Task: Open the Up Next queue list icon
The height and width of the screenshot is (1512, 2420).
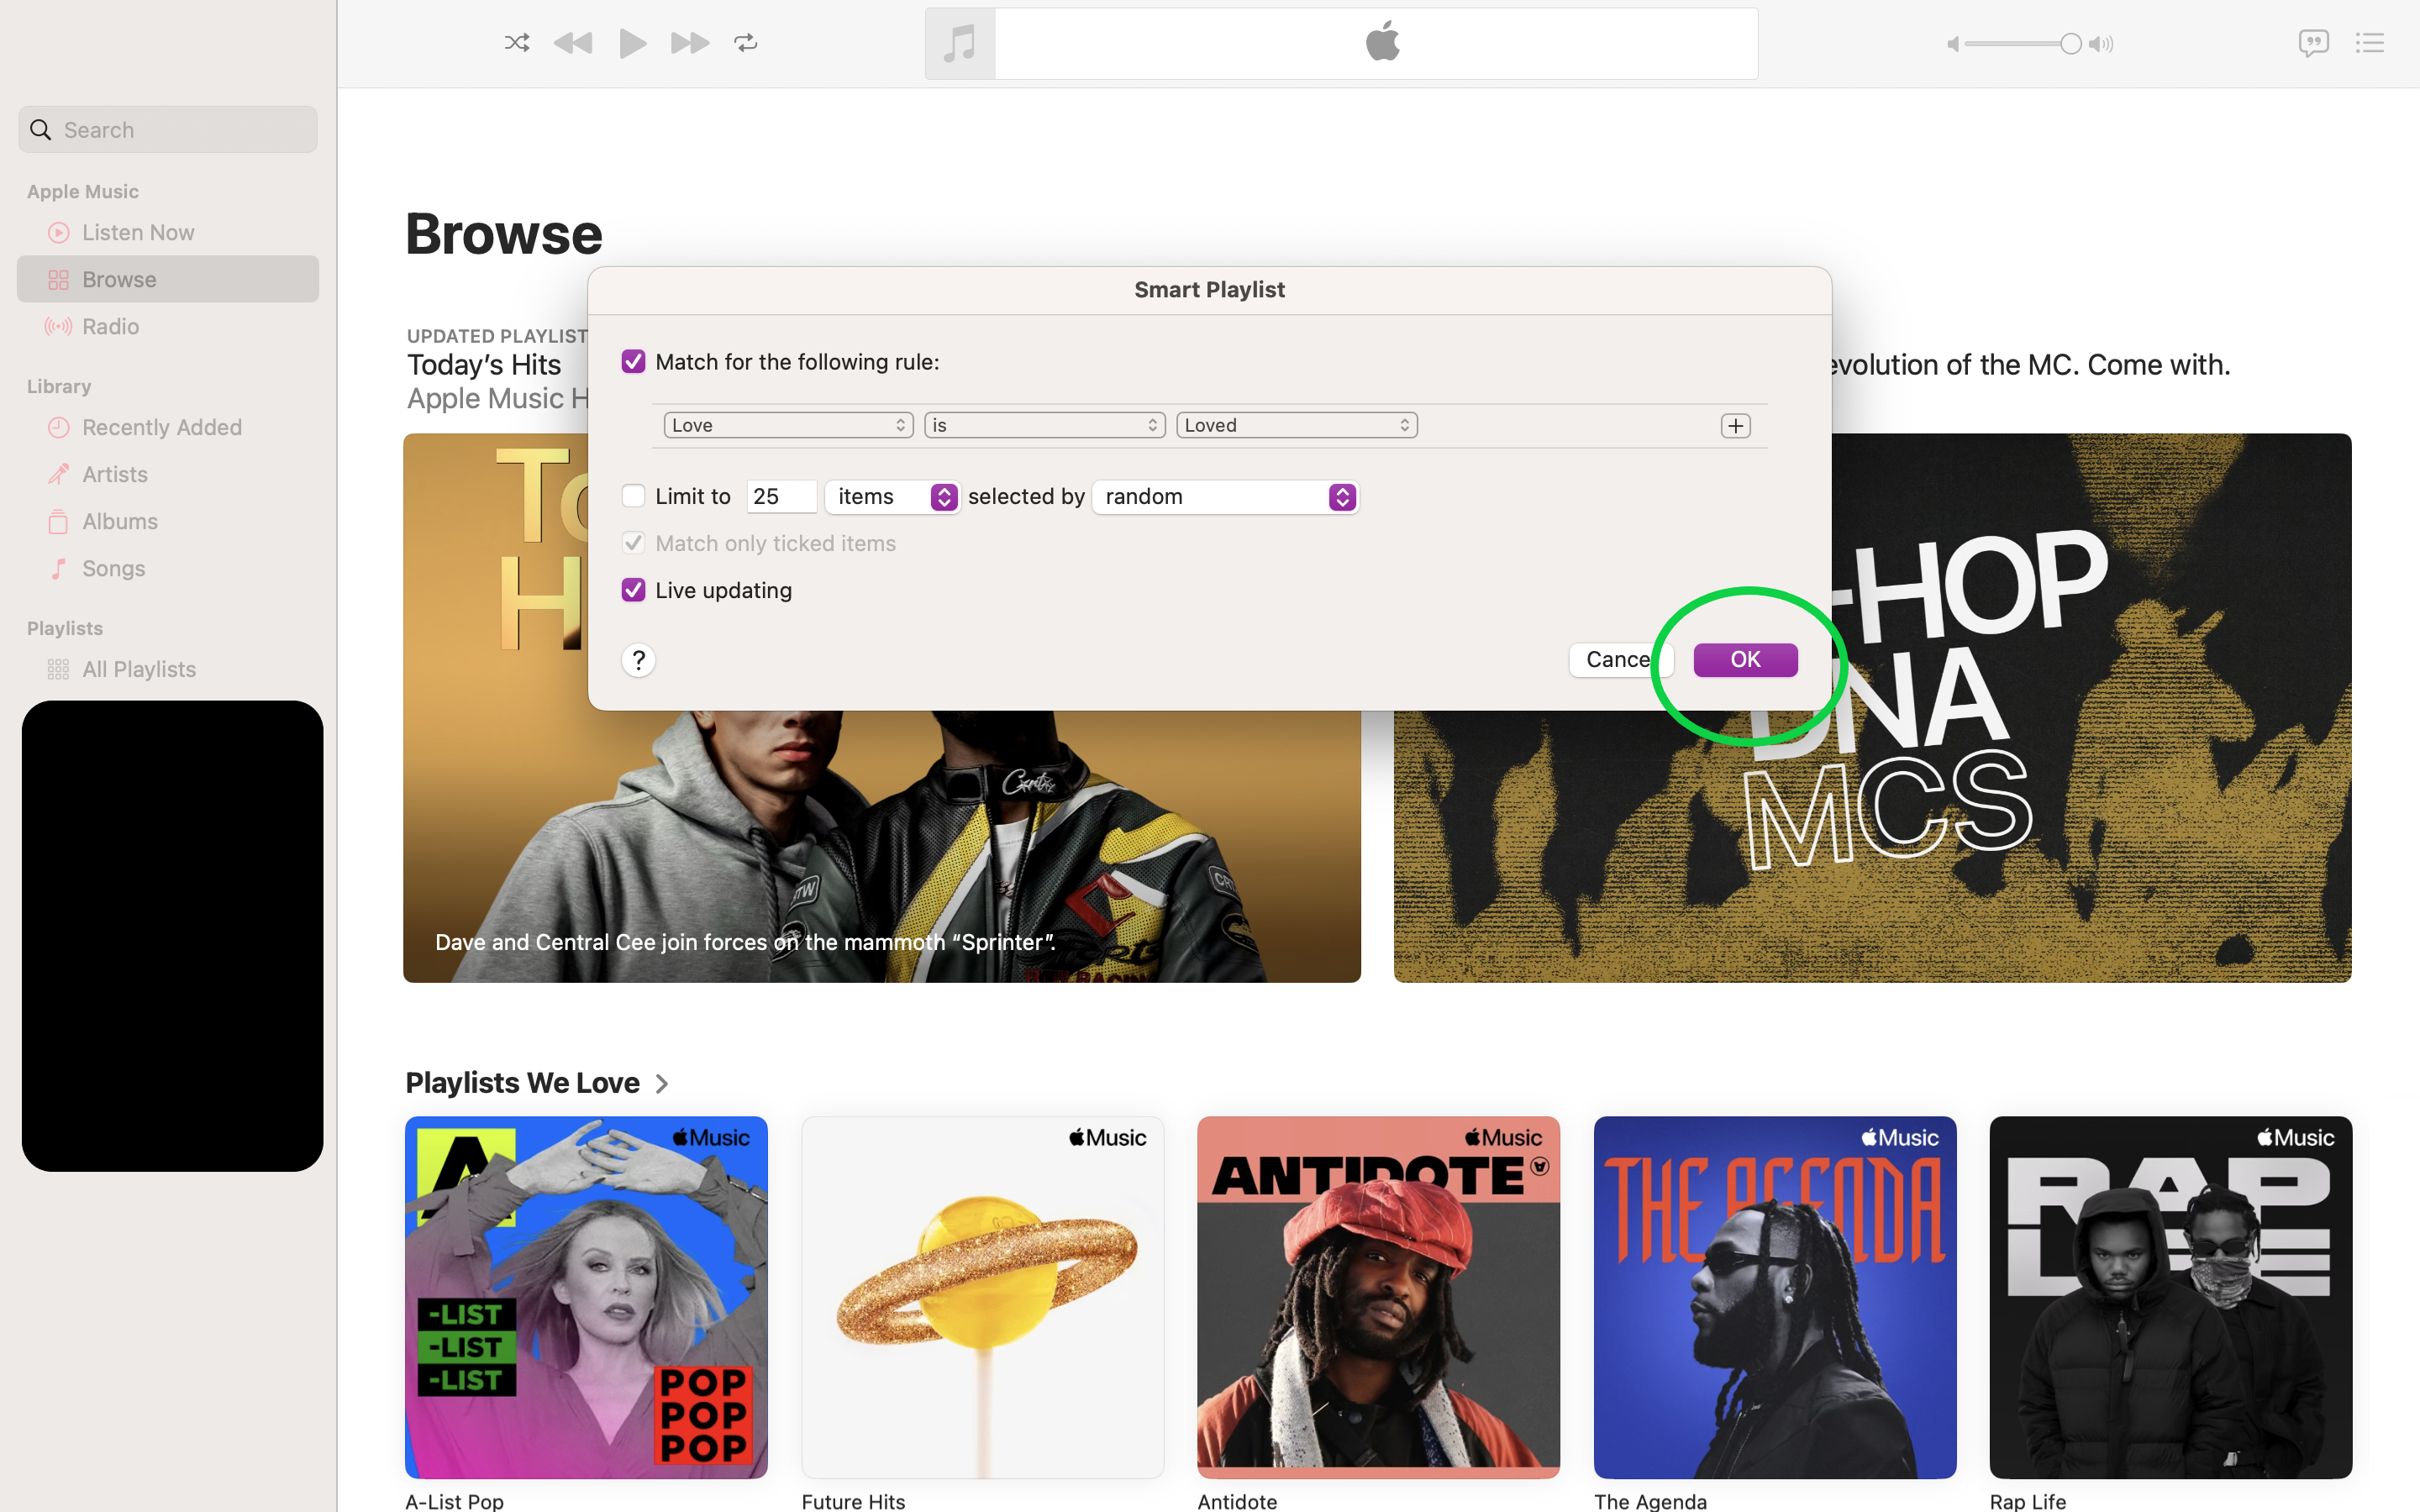Action: [2370, 43]
